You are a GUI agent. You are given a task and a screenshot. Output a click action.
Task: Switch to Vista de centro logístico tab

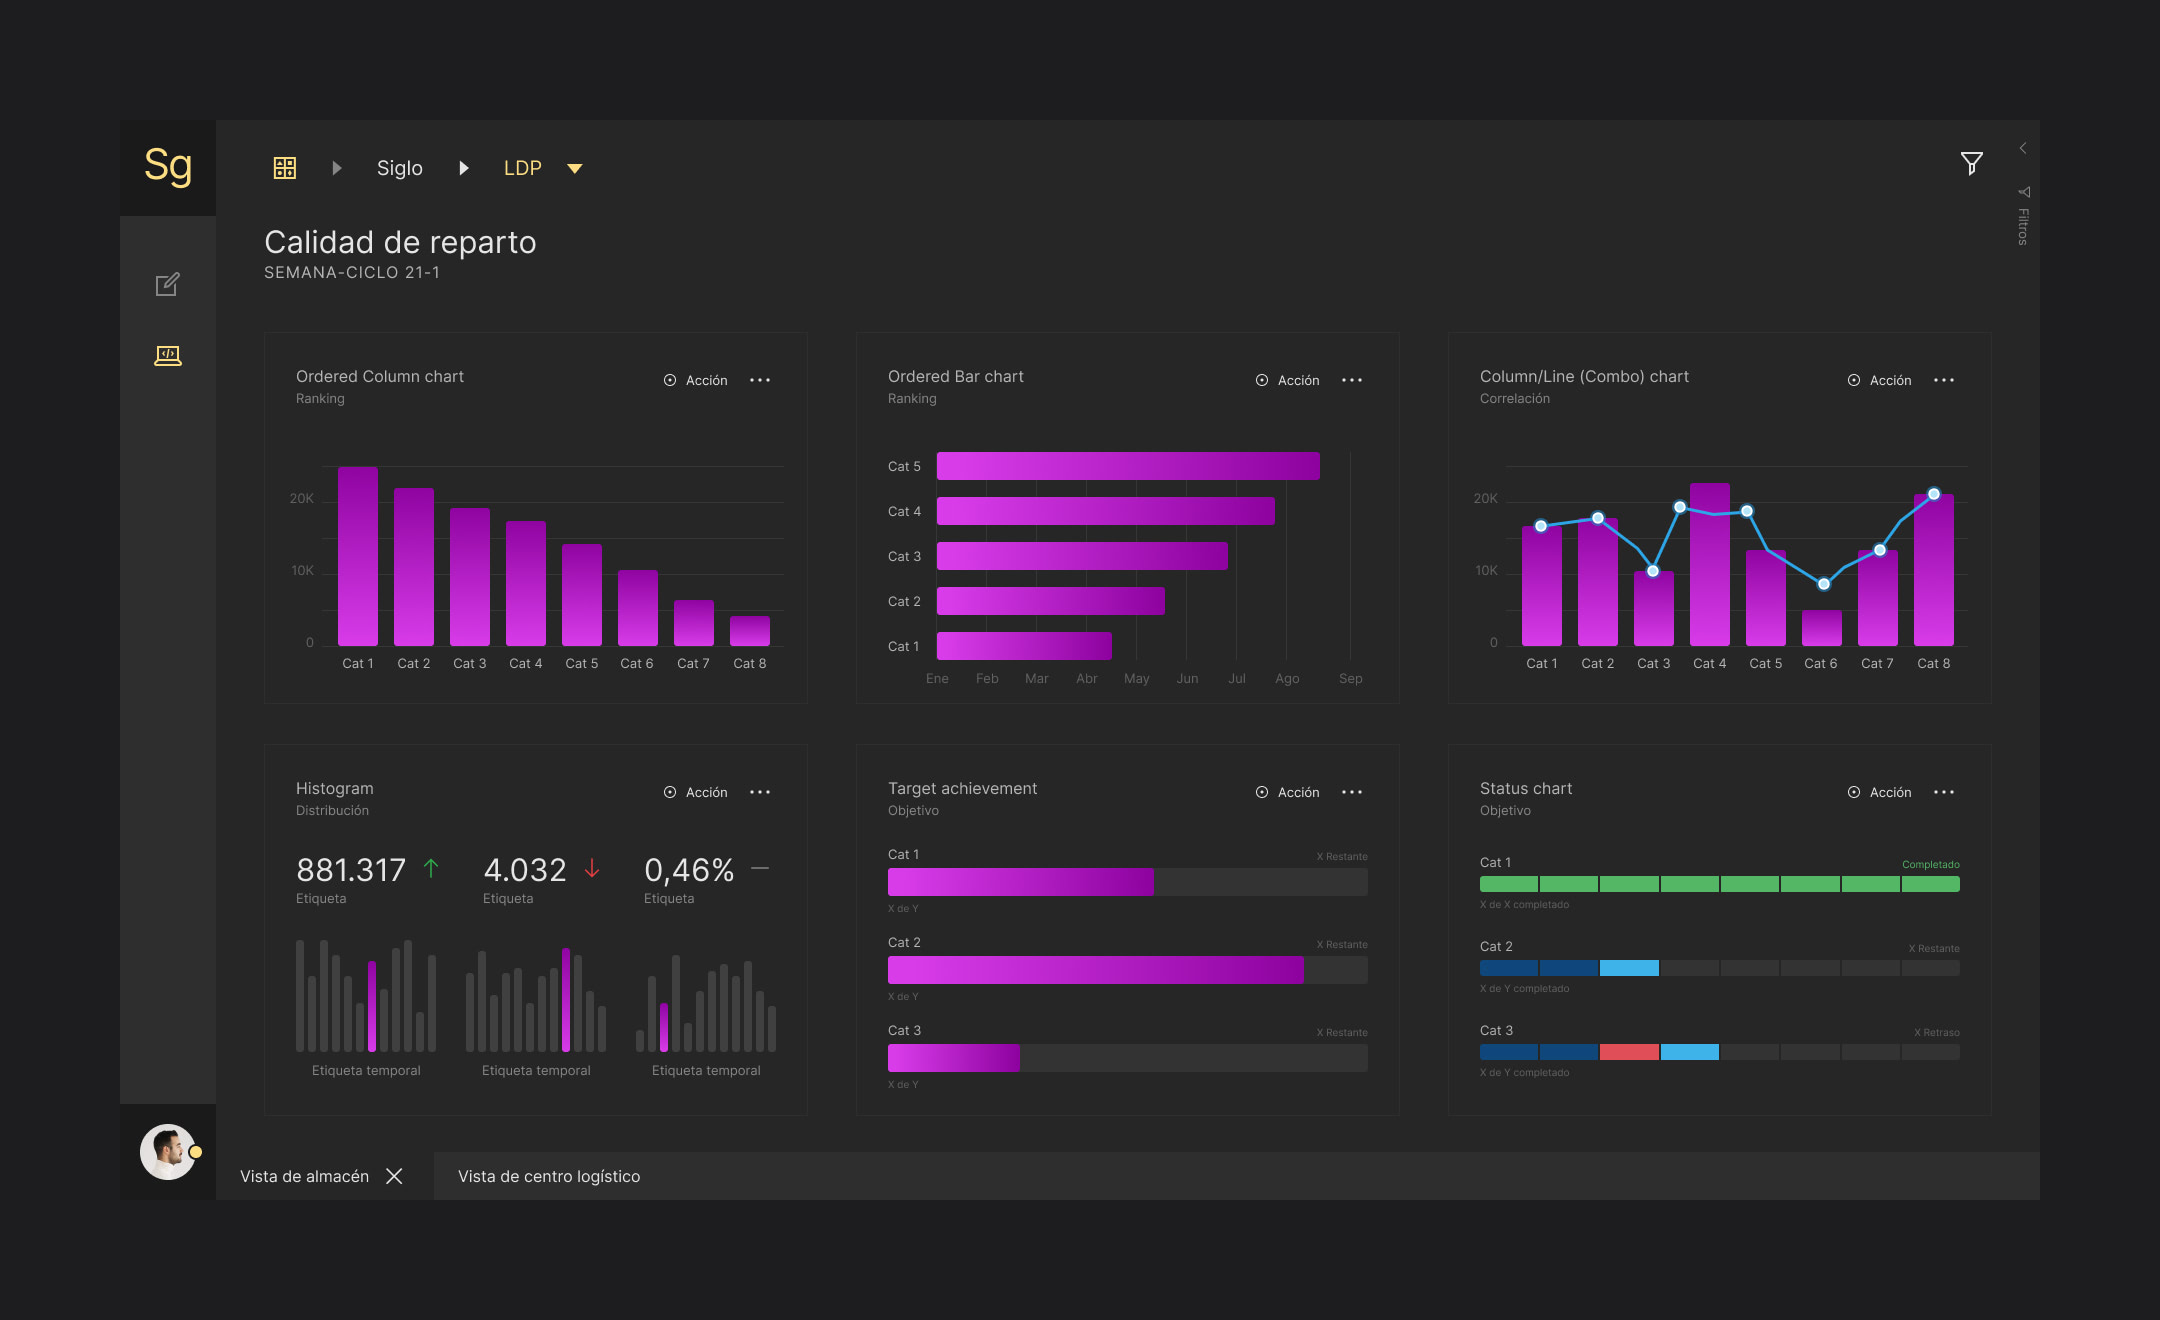pyautogui.click(x=549, y=1176)
